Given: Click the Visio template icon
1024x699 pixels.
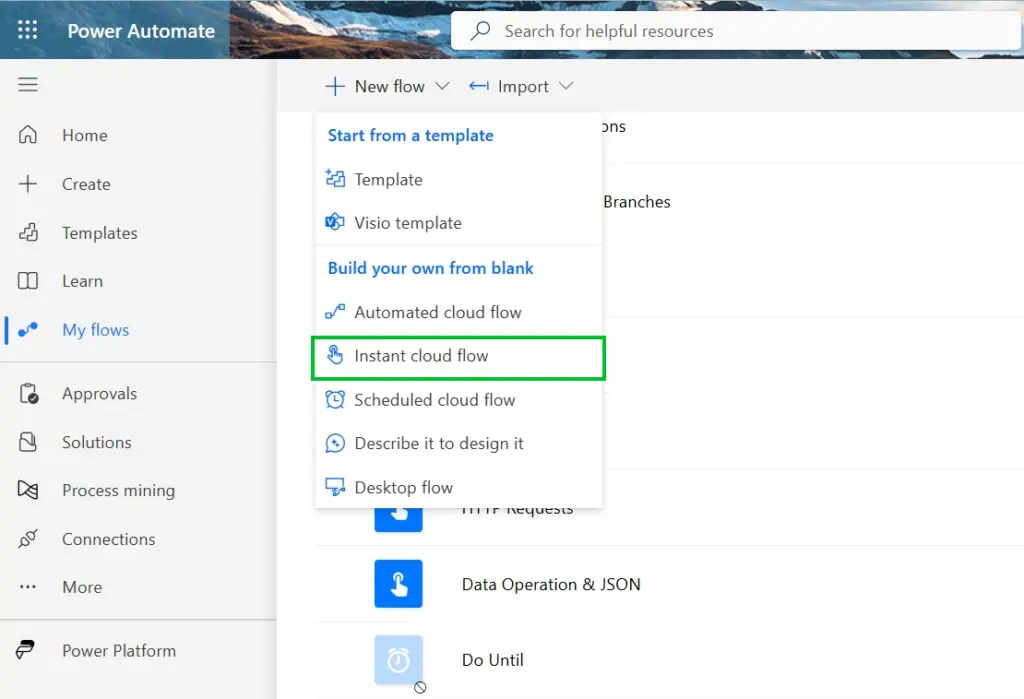Looking at the screenshot, I should [x=335, y=222].
